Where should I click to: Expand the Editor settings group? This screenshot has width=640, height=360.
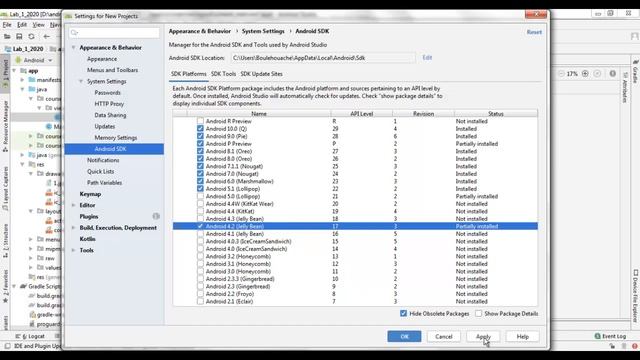tap(73, 205)
